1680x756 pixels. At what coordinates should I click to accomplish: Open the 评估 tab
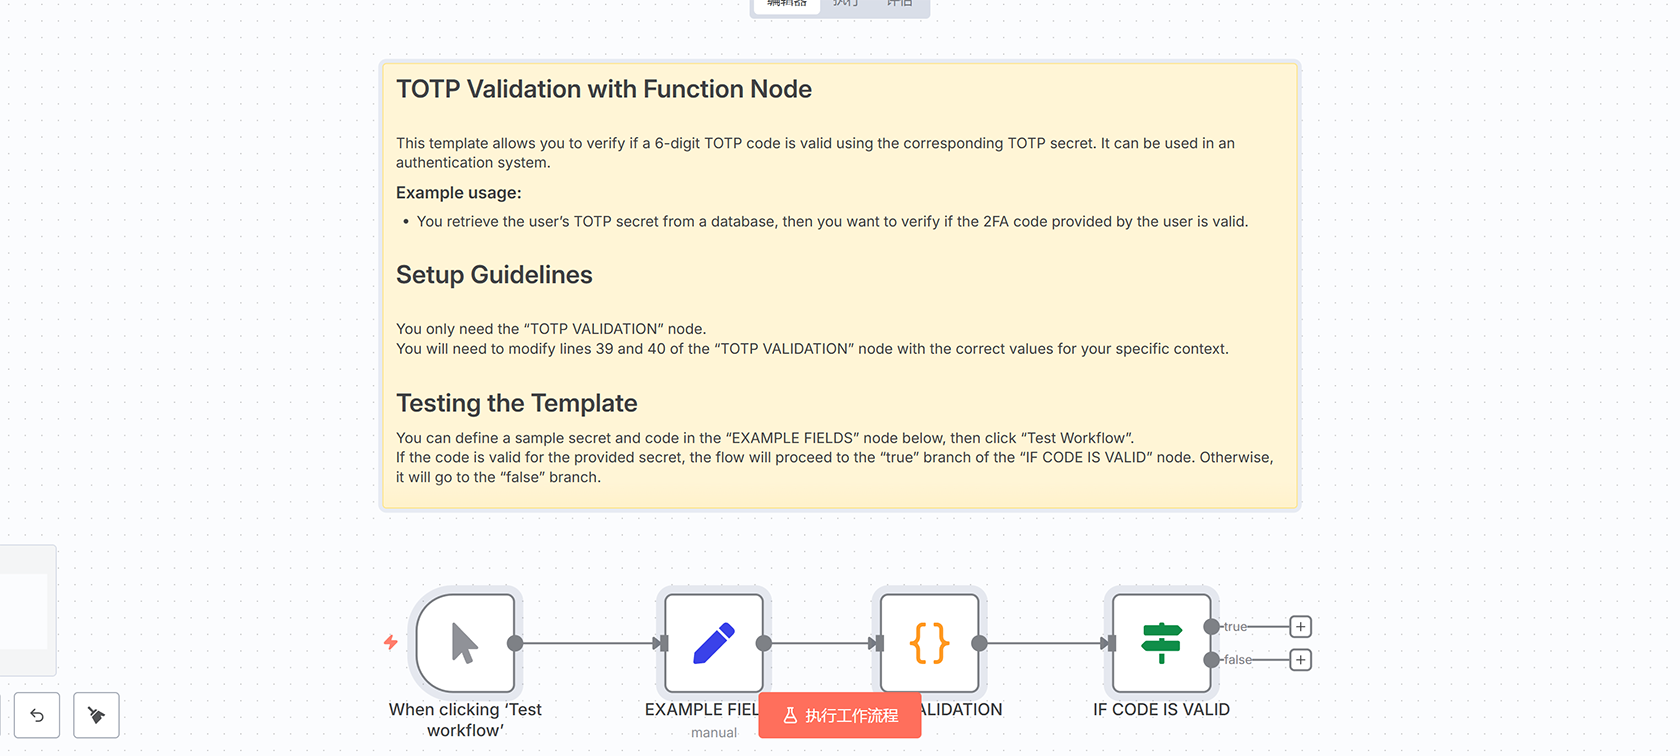pos(900,4)
